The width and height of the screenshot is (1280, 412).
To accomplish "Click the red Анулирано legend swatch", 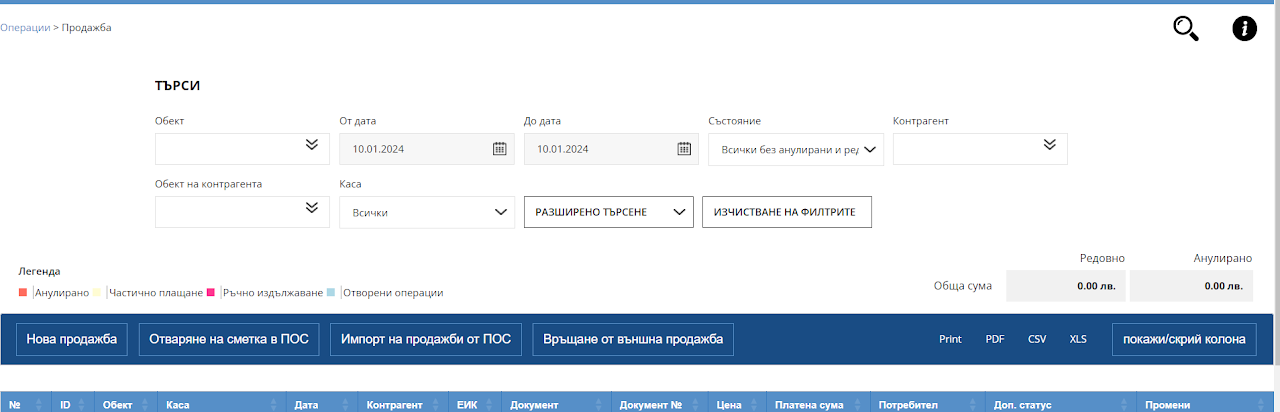I will click(23, 293).
